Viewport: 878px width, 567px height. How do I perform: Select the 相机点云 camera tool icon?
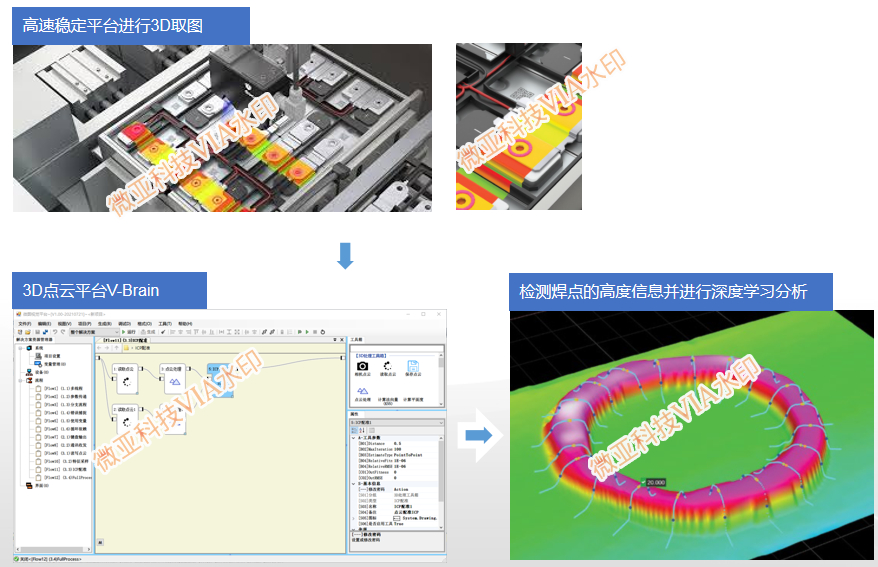coord(362,366)
